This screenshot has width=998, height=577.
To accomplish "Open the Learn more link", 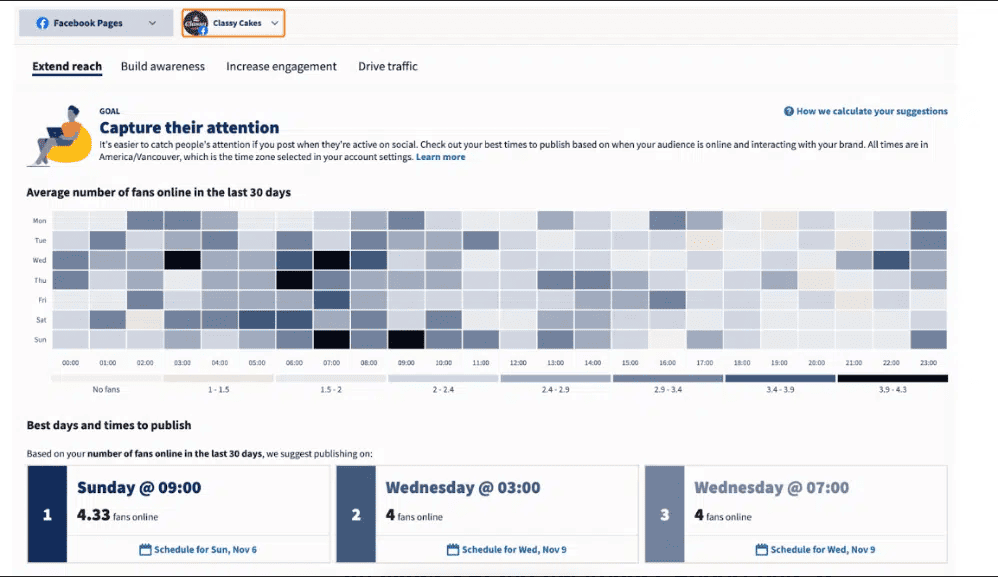I will (x=441, y=156).
